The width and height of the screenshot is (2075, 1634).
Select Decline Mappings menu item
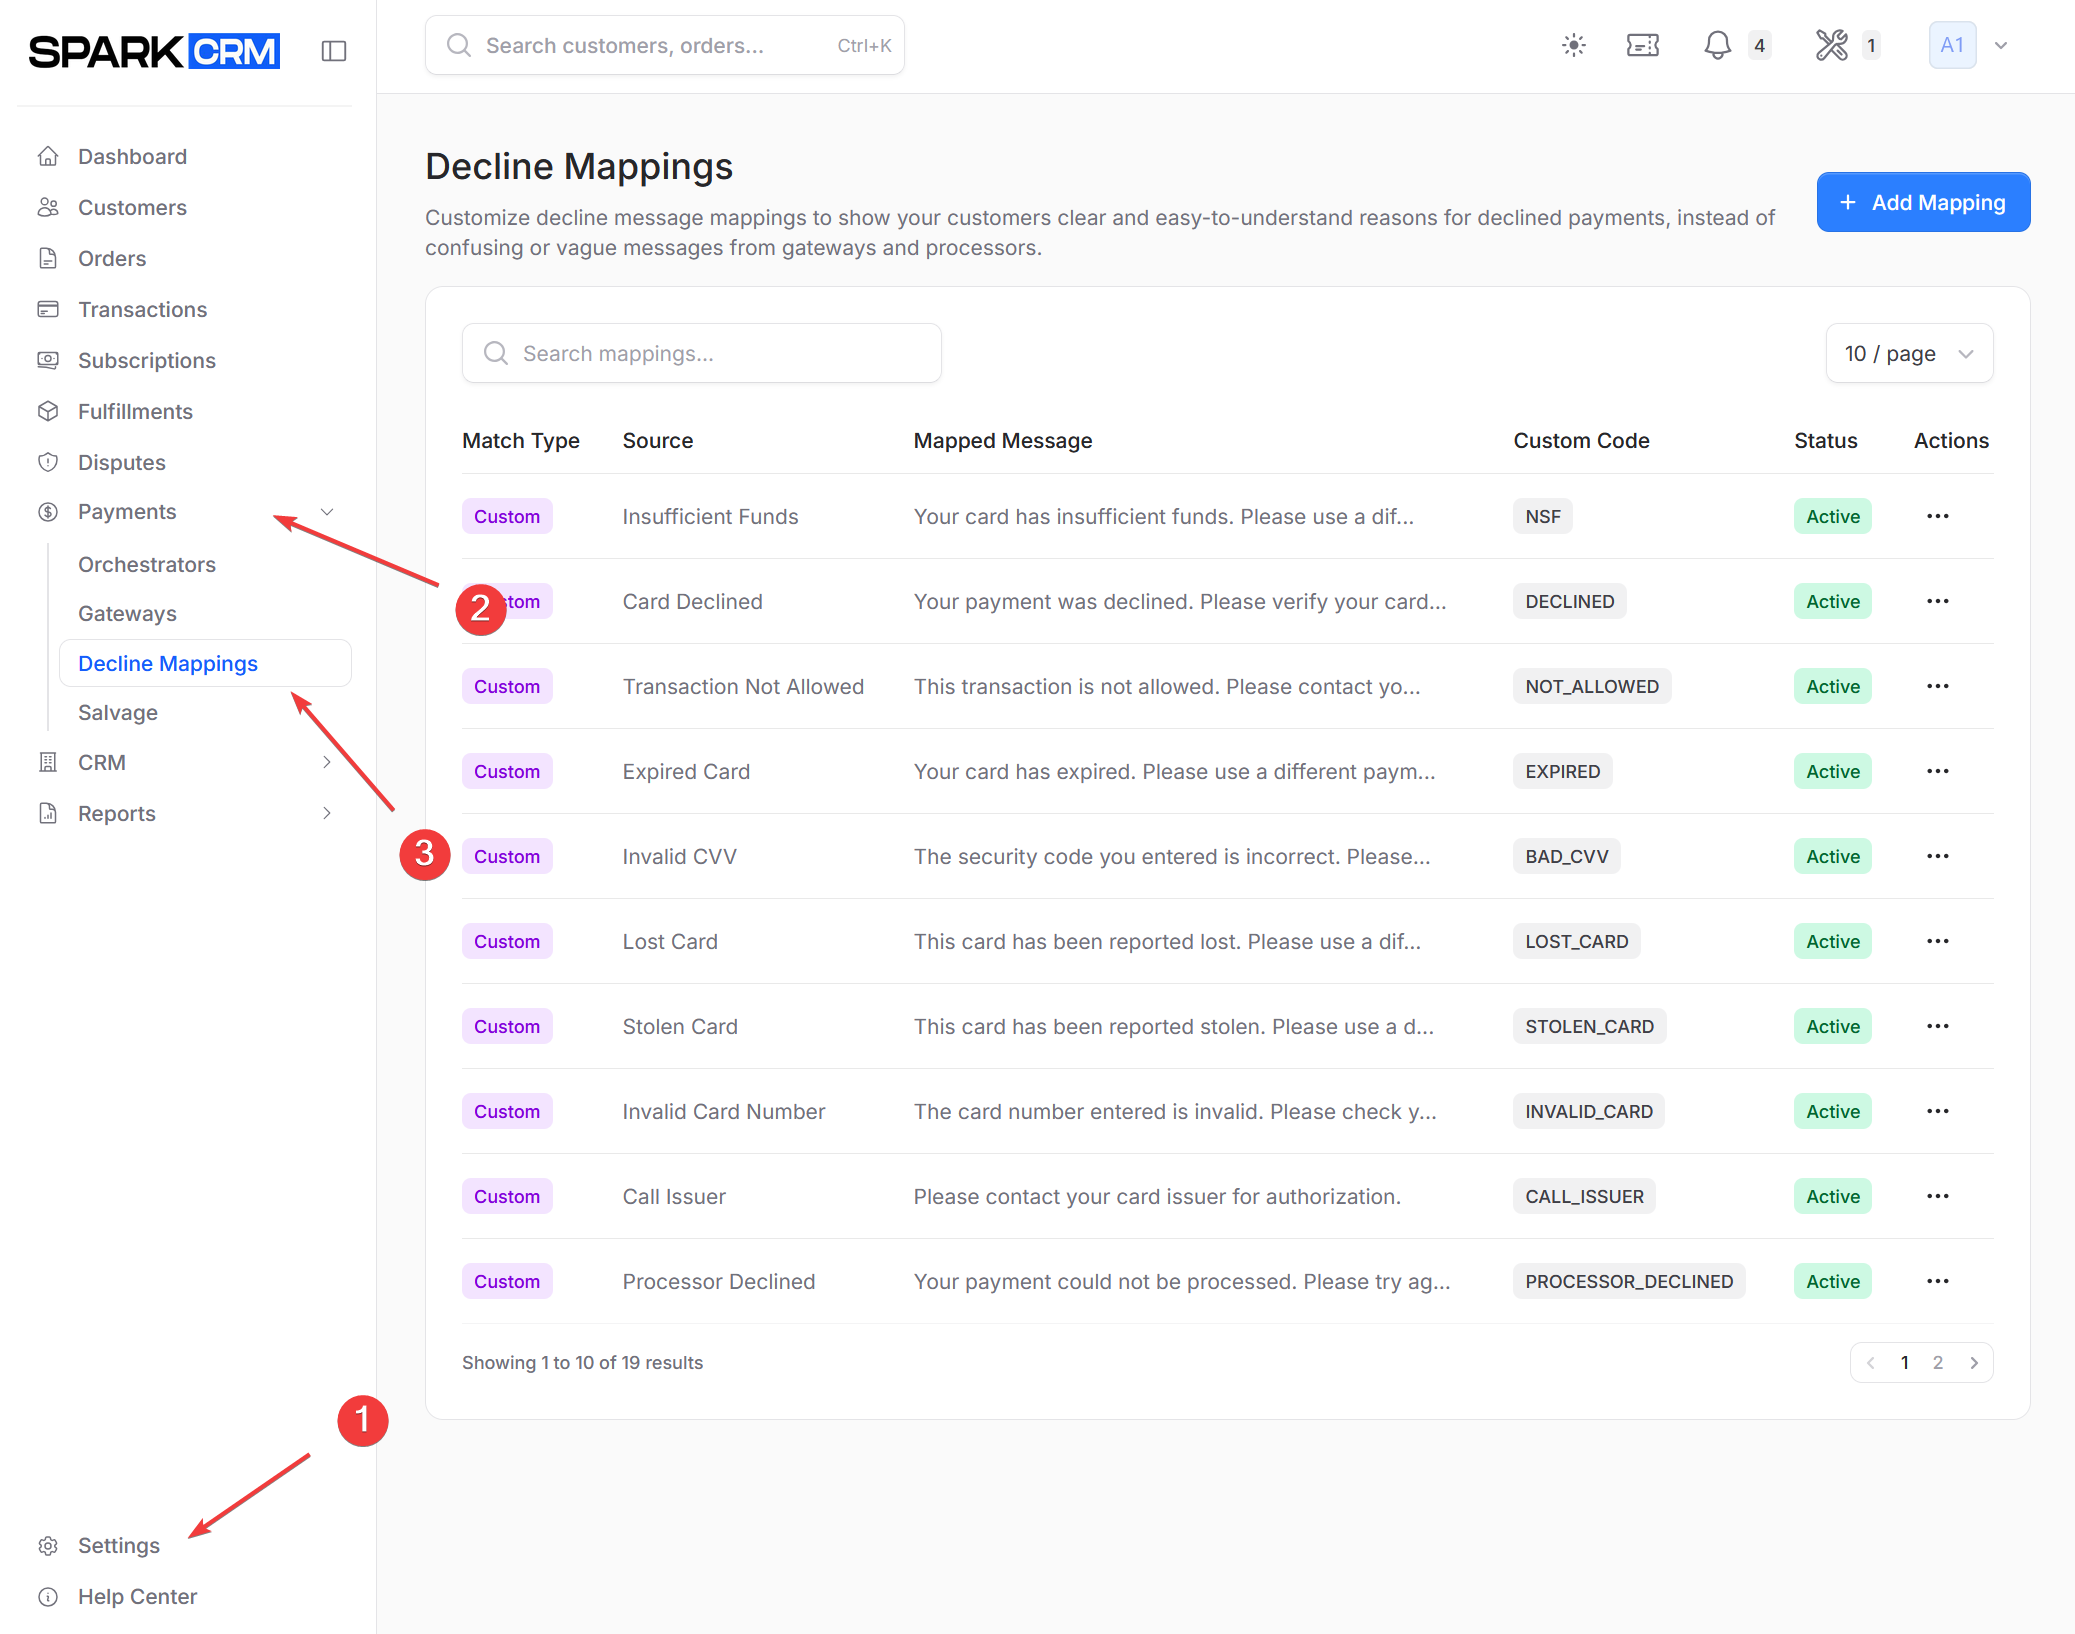pyautogui.click(x=205, y=663)
